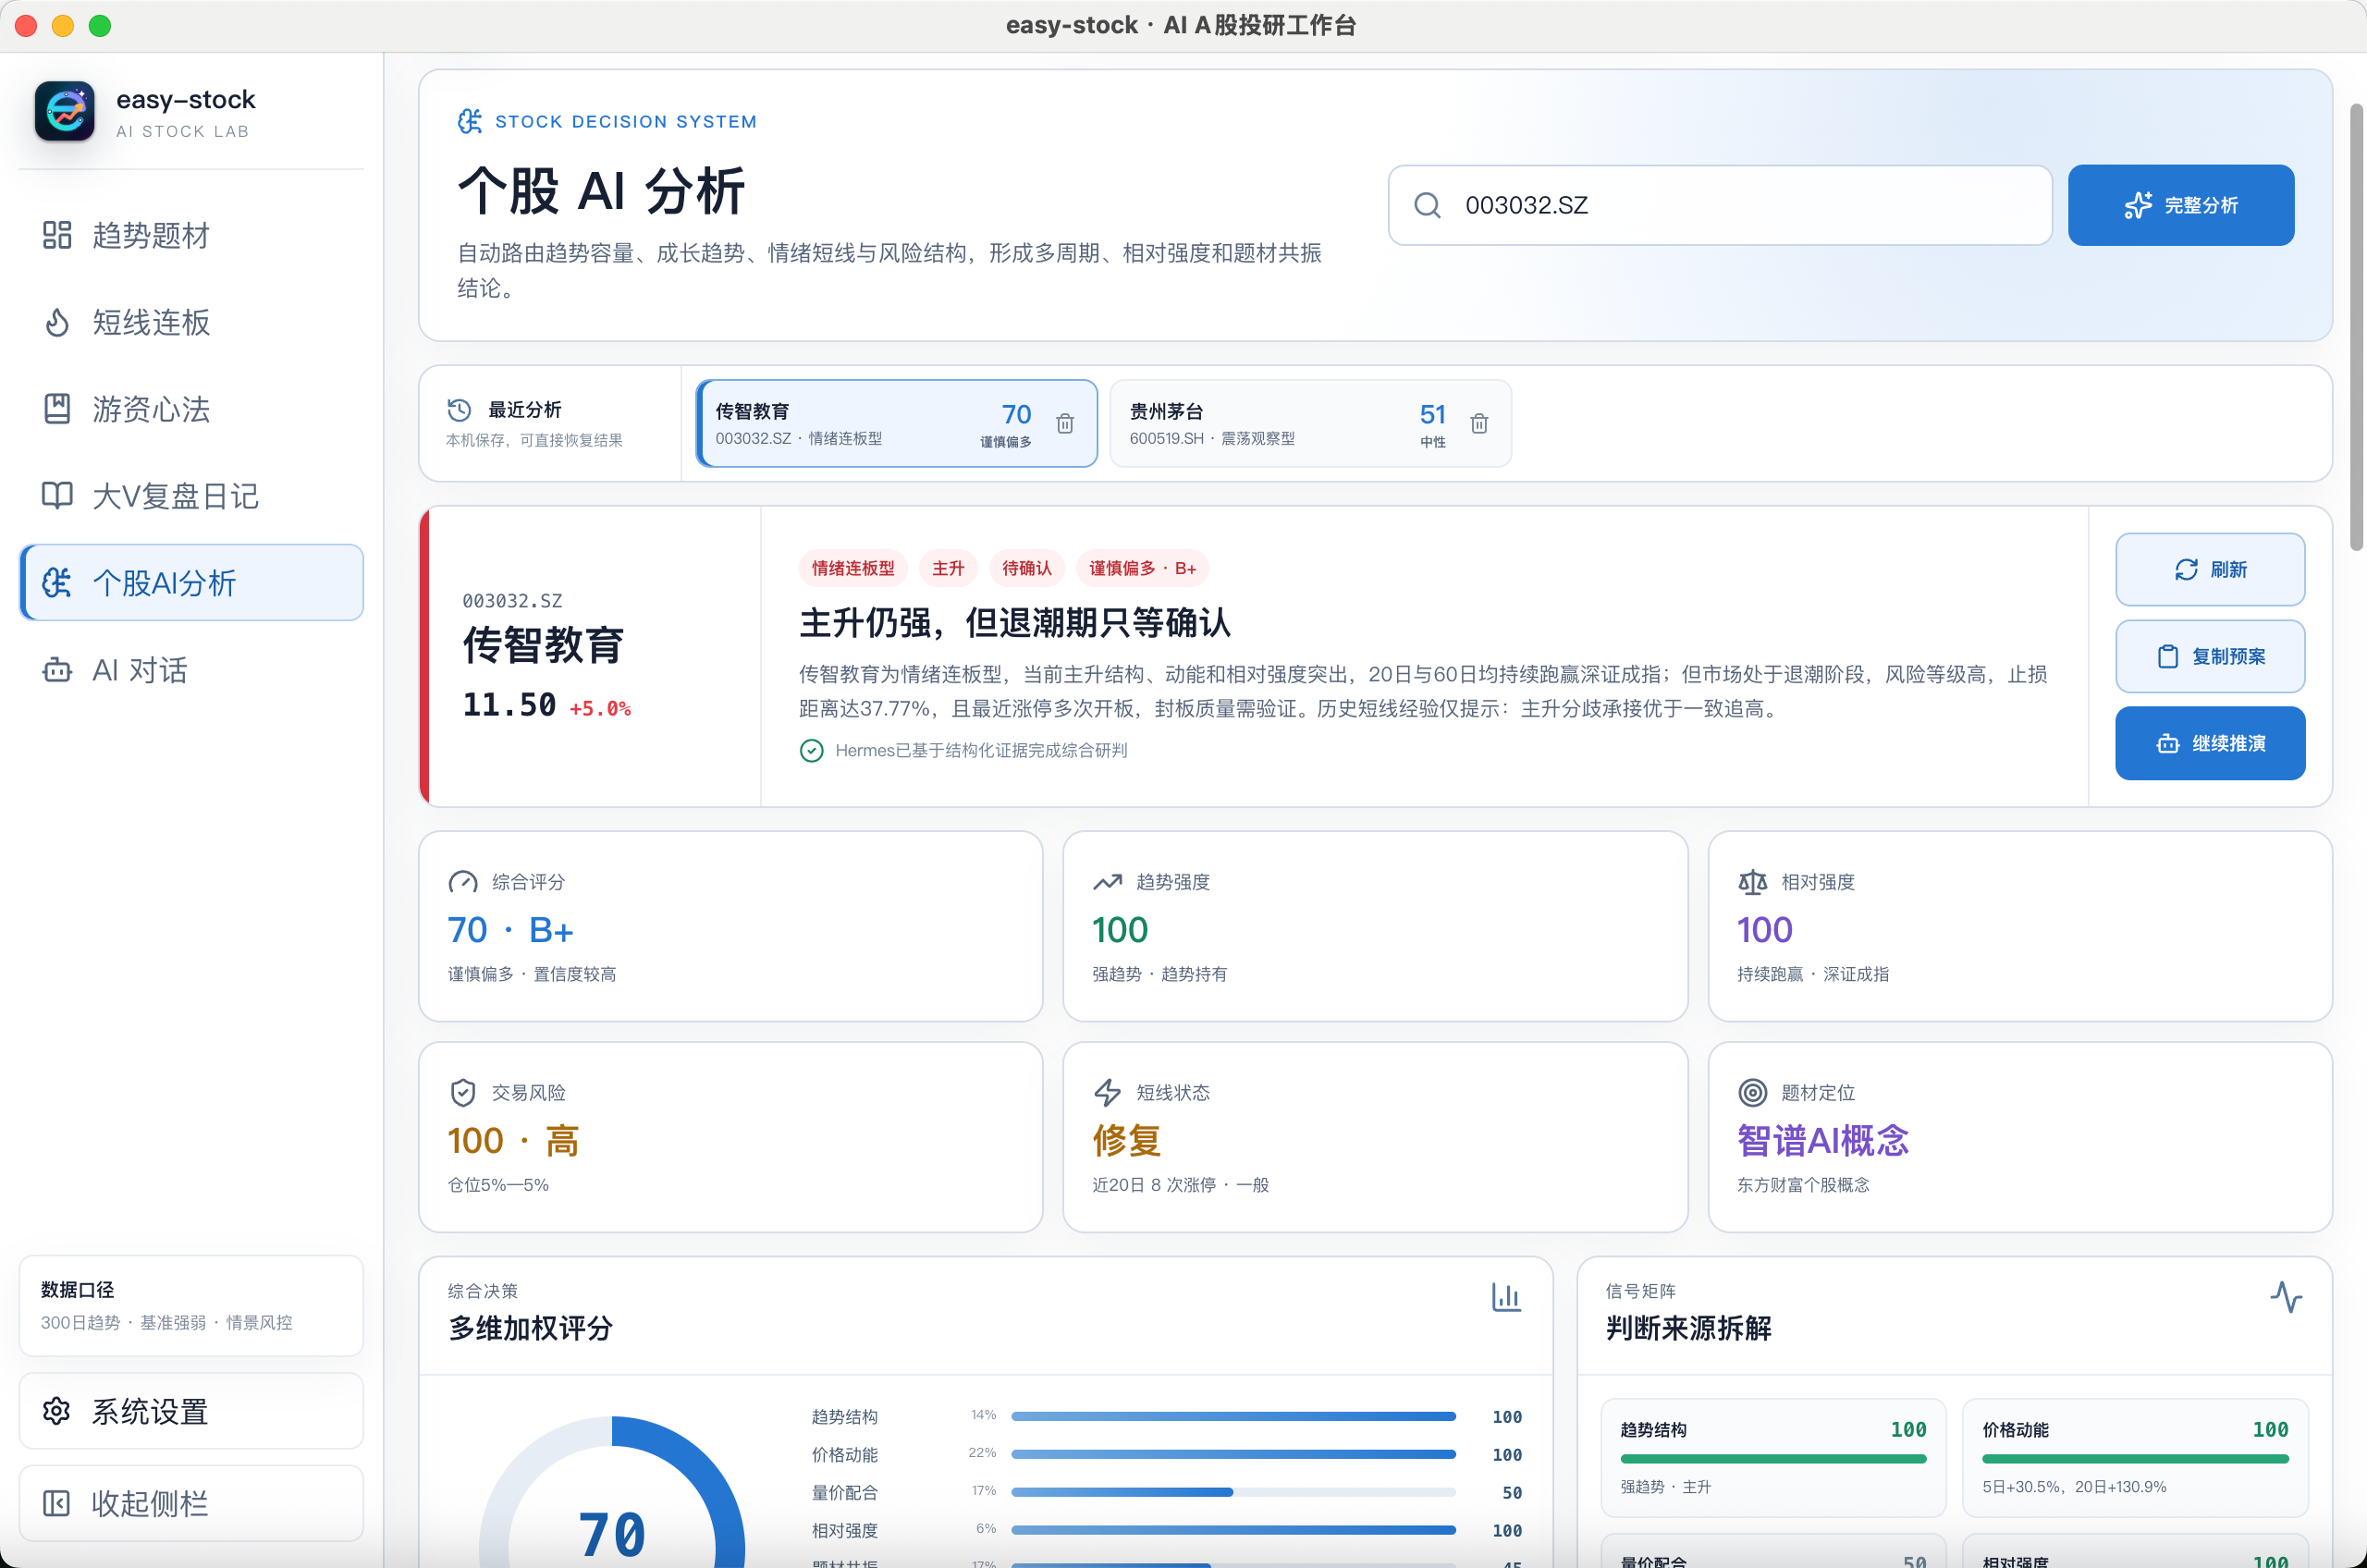2367x1568 pixels.
Task: Click the headline 主升仍强，但退潮期只等确认
Action: [x=1015, y=623]
